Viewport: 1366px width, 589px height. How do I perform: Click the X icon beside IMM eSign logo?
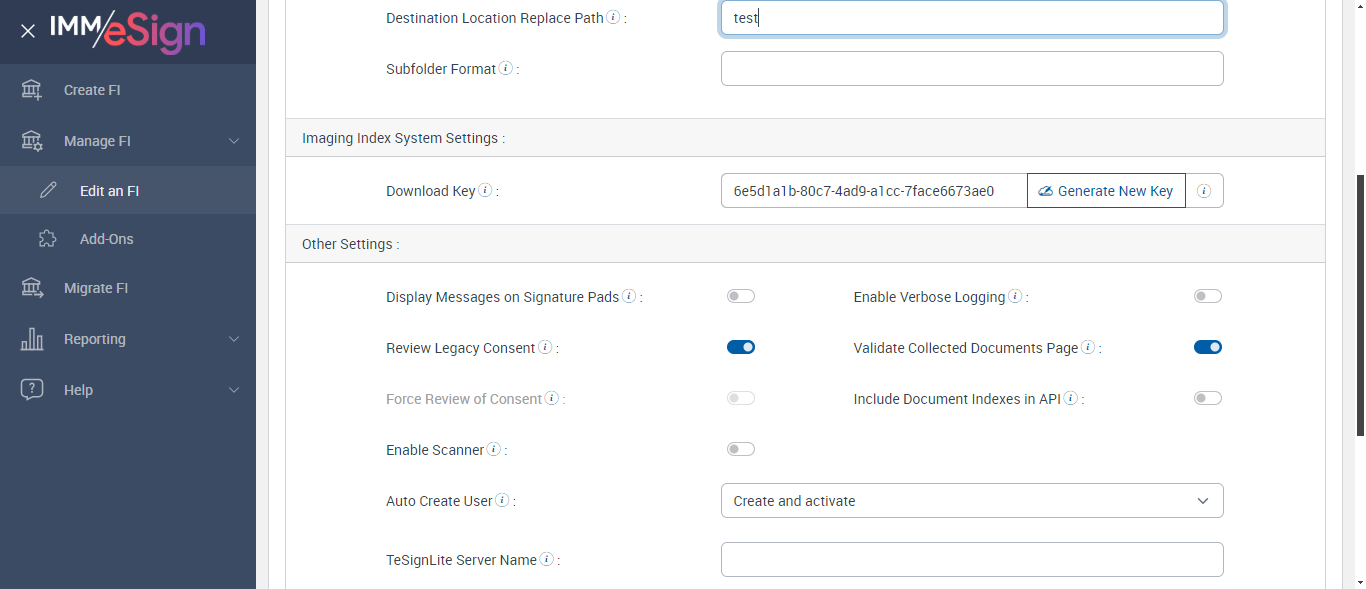pos(28,31)
